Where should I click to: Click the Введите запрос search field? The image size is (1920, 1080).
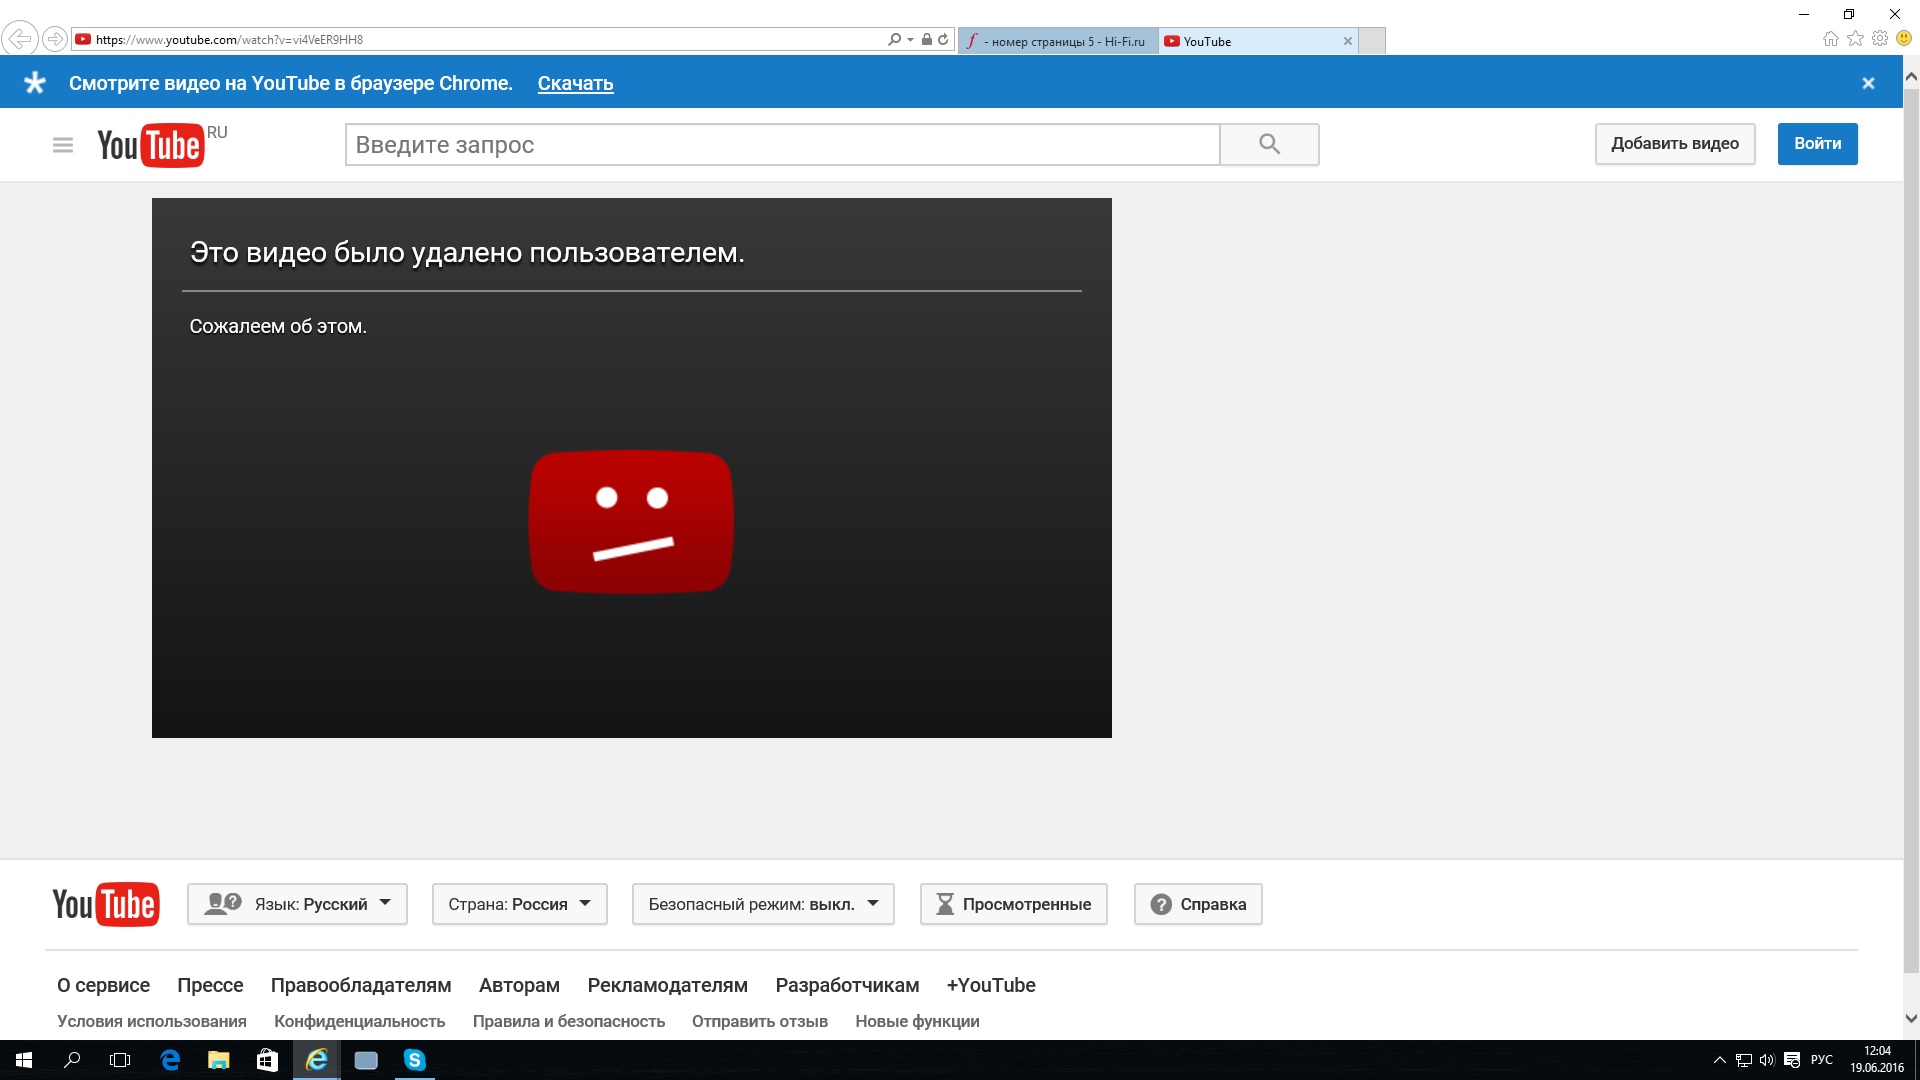pos(782,145)
